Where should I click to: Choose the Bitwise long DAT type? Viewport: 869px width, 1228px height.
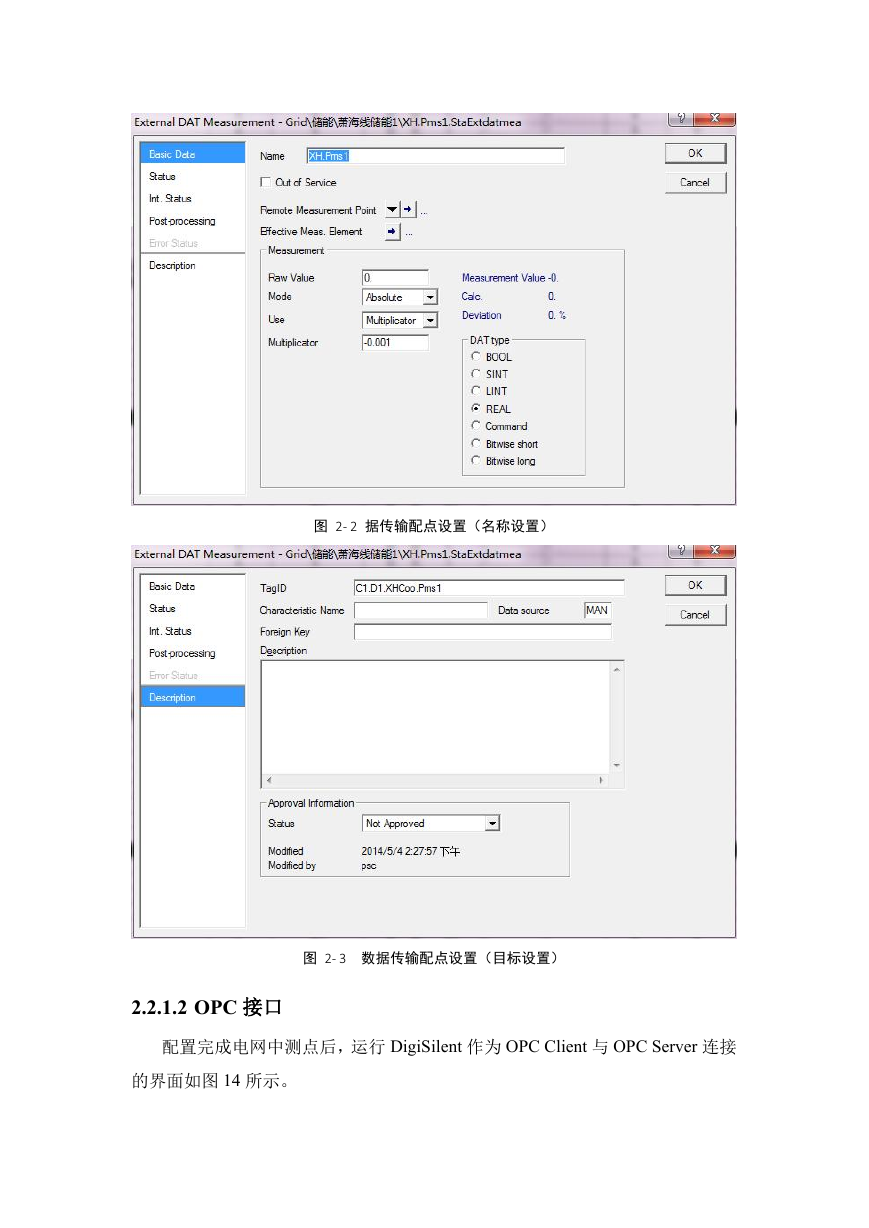(476, 461)
